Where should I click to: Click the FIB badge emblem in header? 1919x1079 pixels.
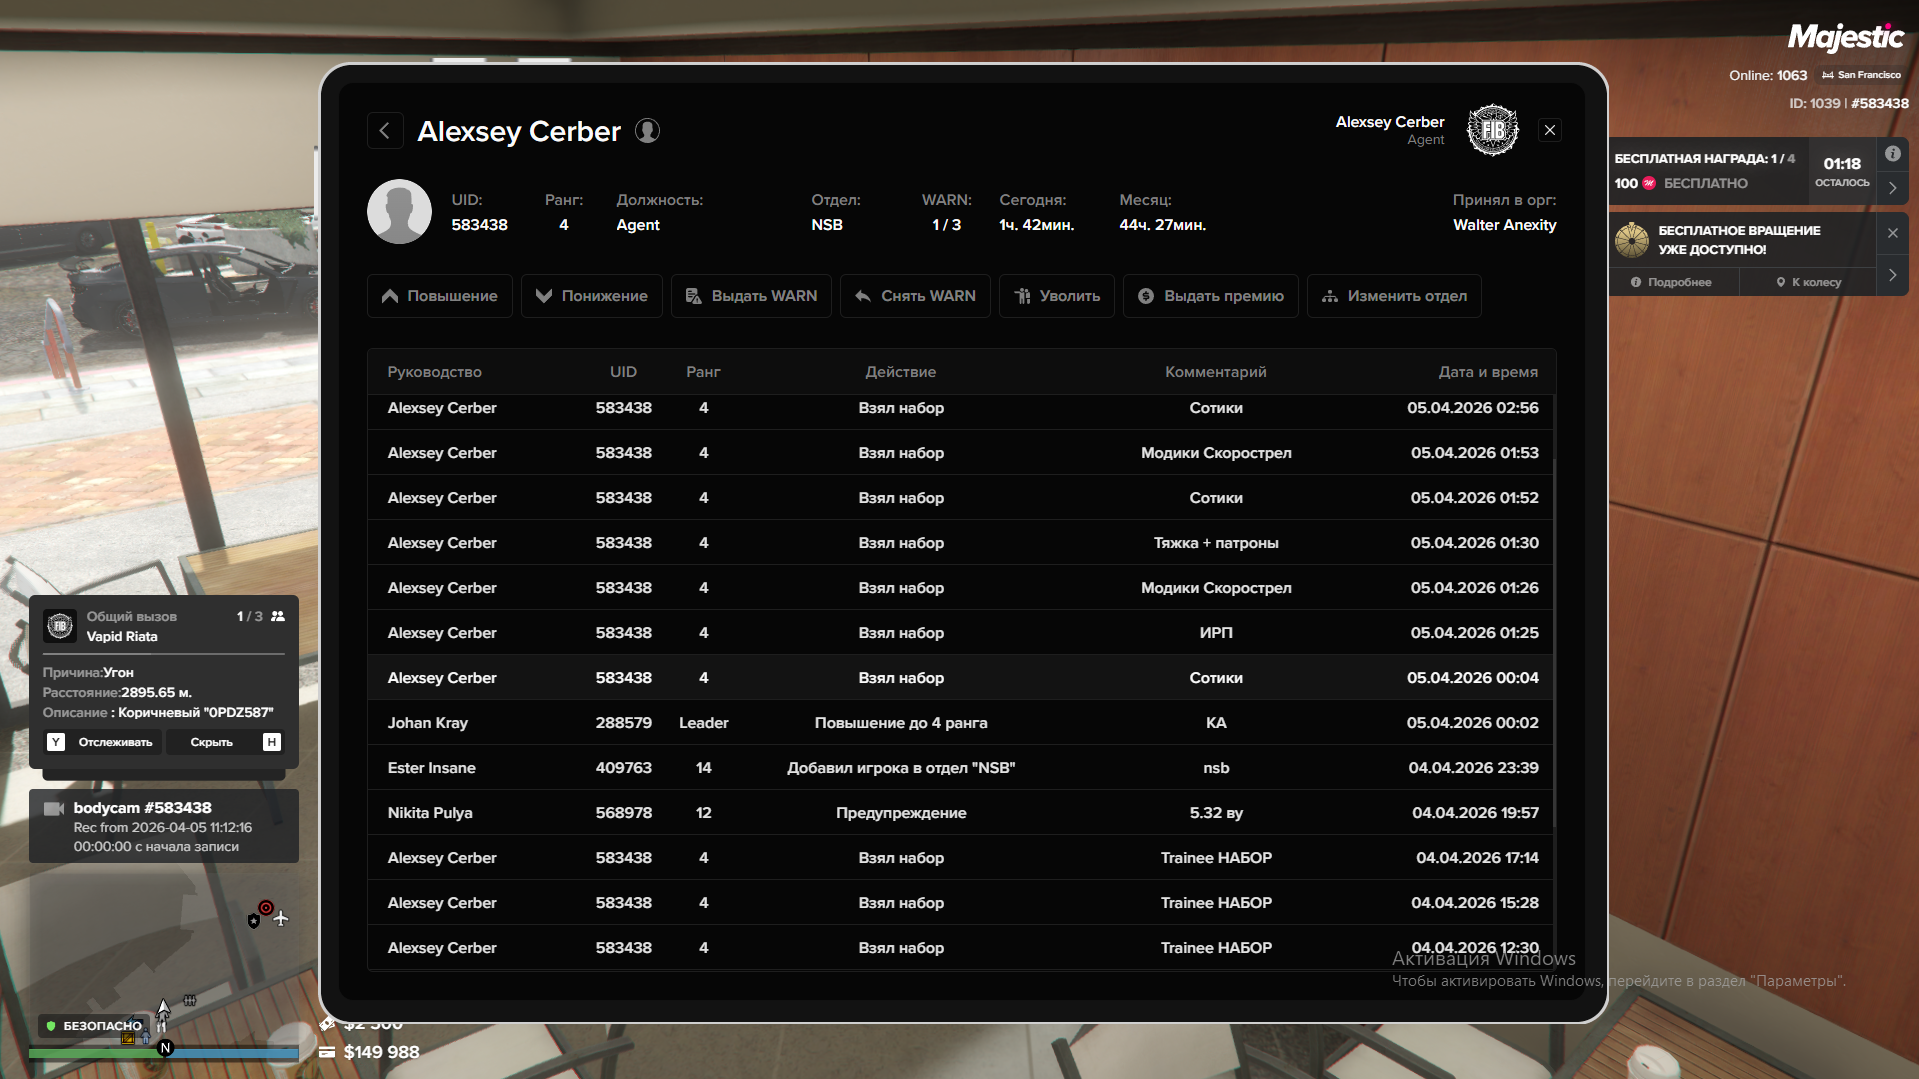1492,130
